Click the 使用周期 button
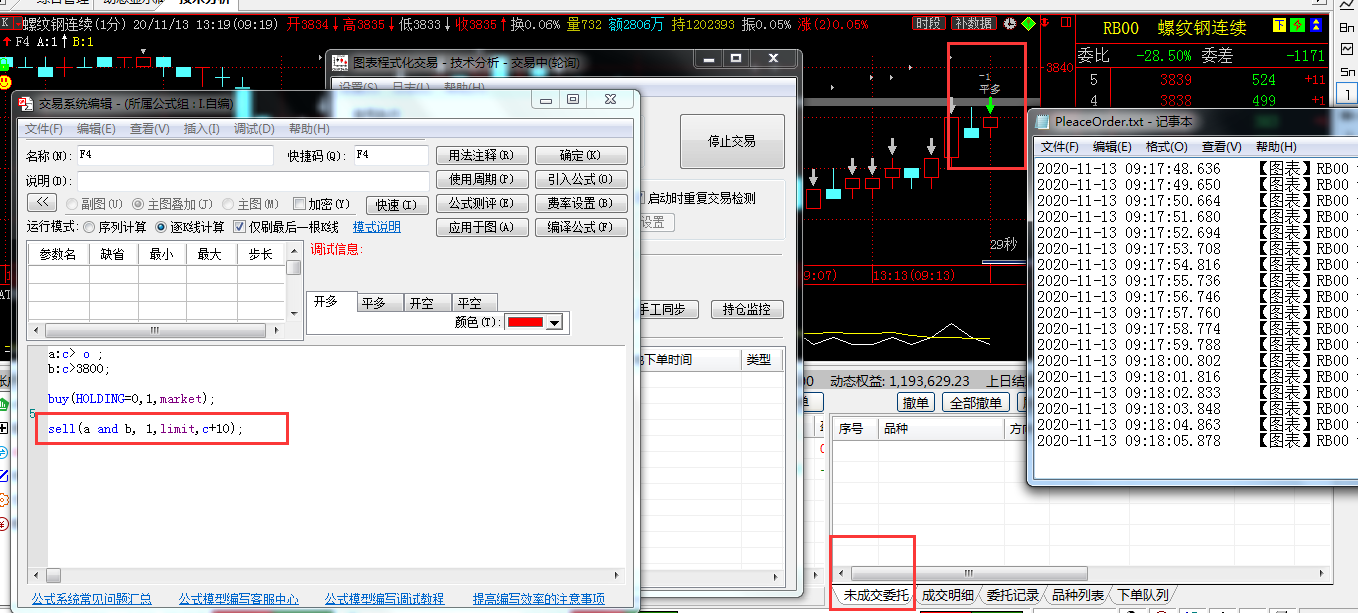Screen dimensions: 1358x613 (481, 180)
